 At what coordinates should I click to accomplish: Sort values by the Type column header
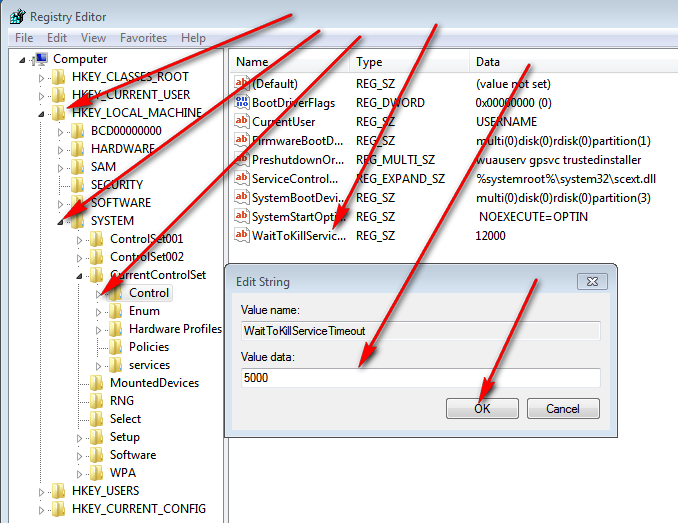(409, 62)
